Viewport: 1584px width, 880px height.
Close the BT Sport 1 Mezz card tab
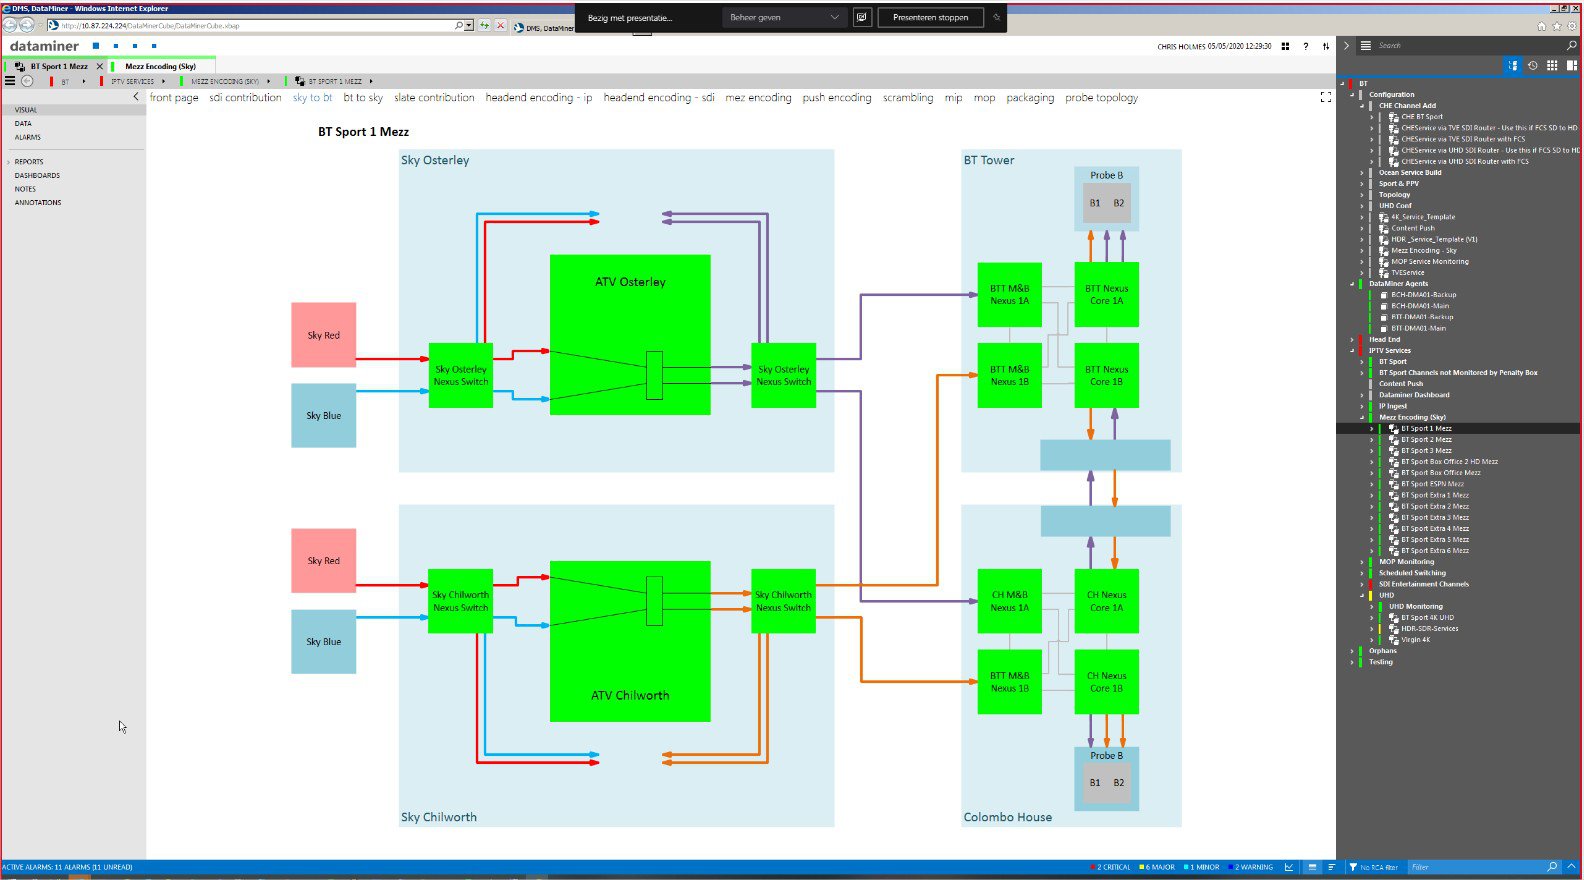pos(99,66)
